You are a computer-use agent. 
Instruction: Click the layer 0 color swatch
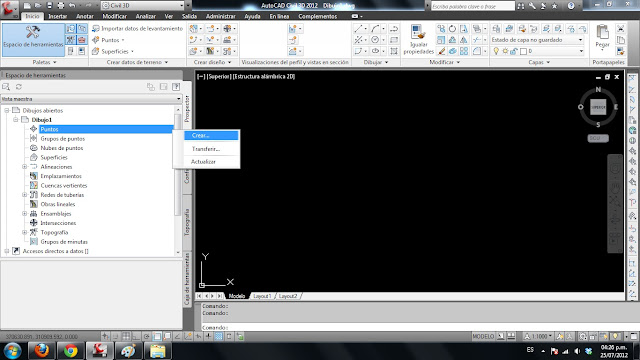tap(523, 51)
